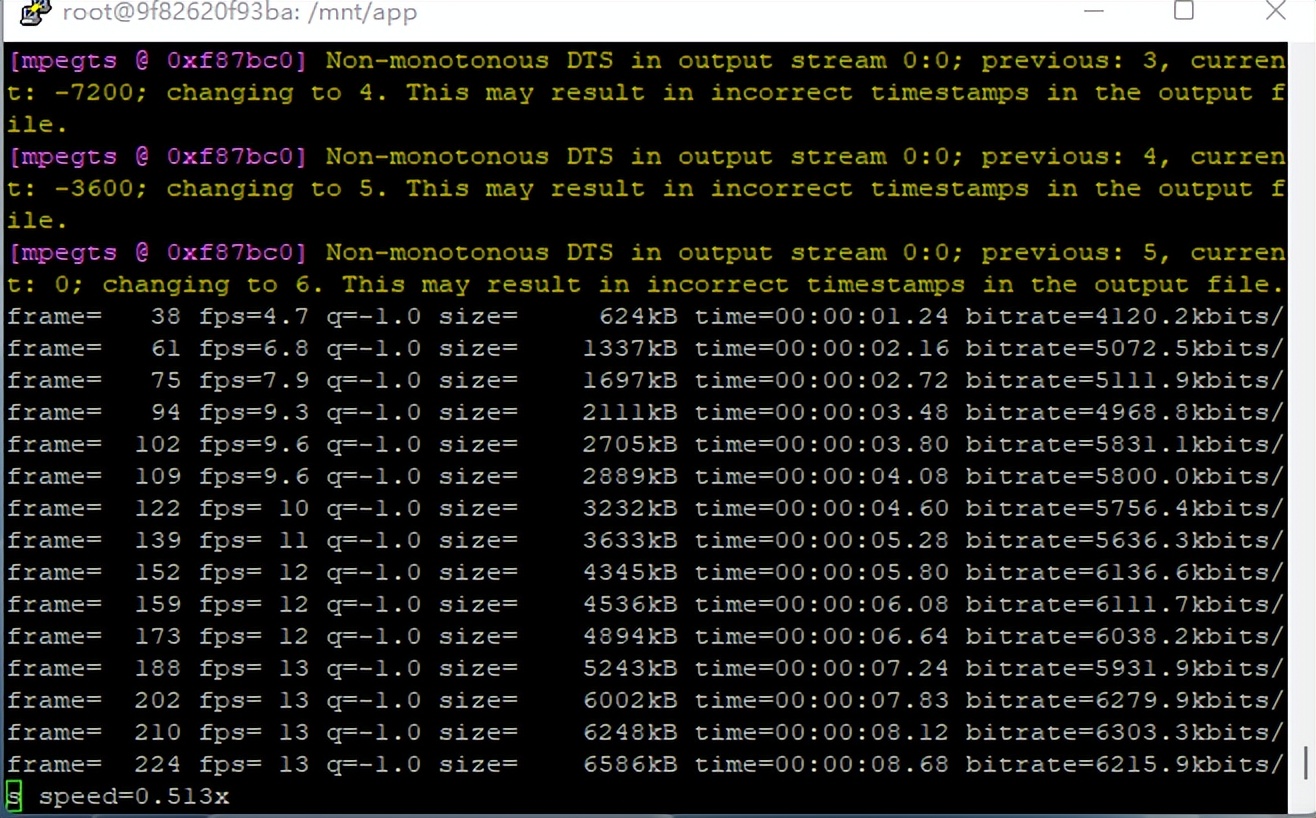This screenshot has height=818, width=1316.
Task: Click the timestamp time=00:00:06.08
Action: (x=822, y=605)
